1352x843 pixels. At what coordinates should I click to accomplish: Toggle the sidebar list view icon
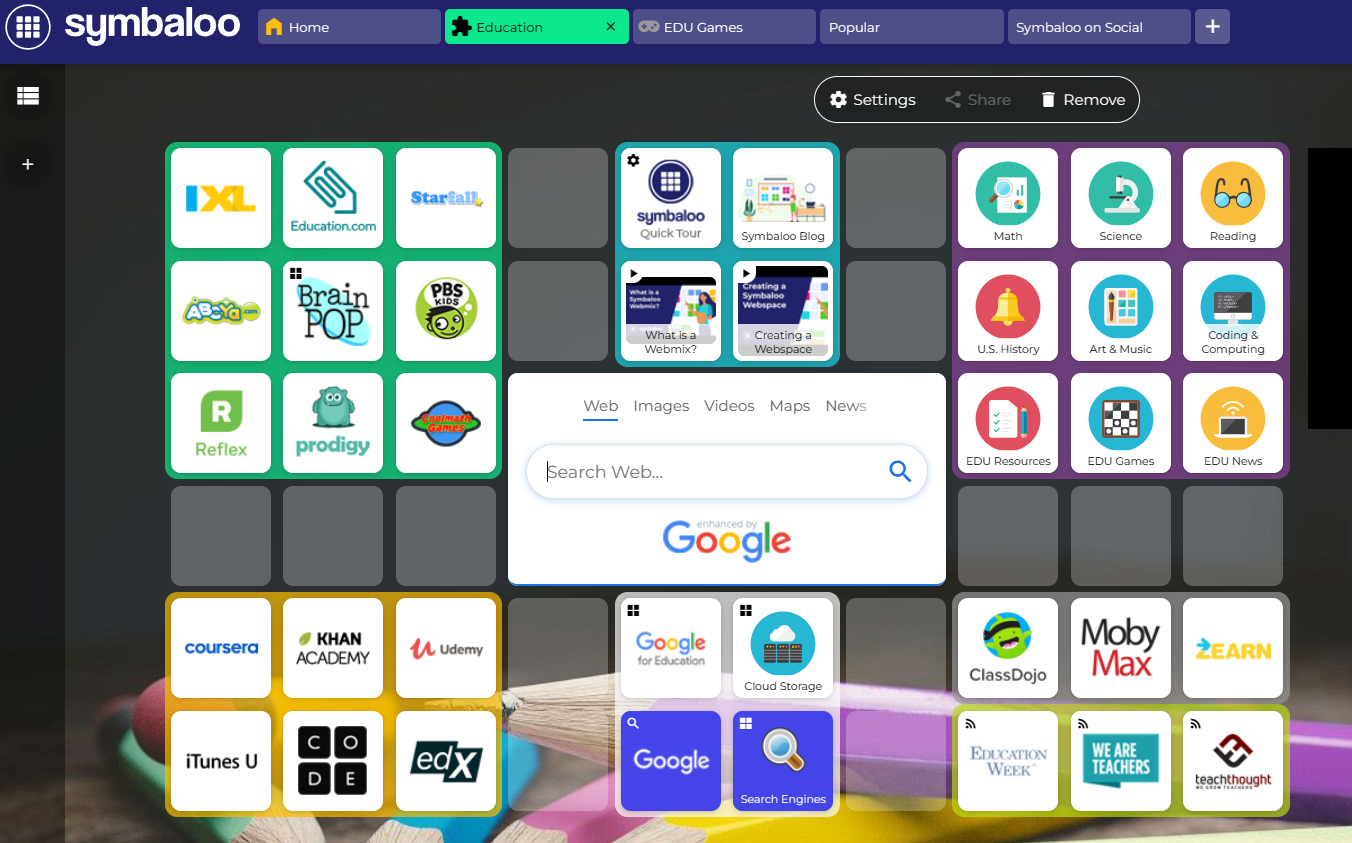(28, 96)
